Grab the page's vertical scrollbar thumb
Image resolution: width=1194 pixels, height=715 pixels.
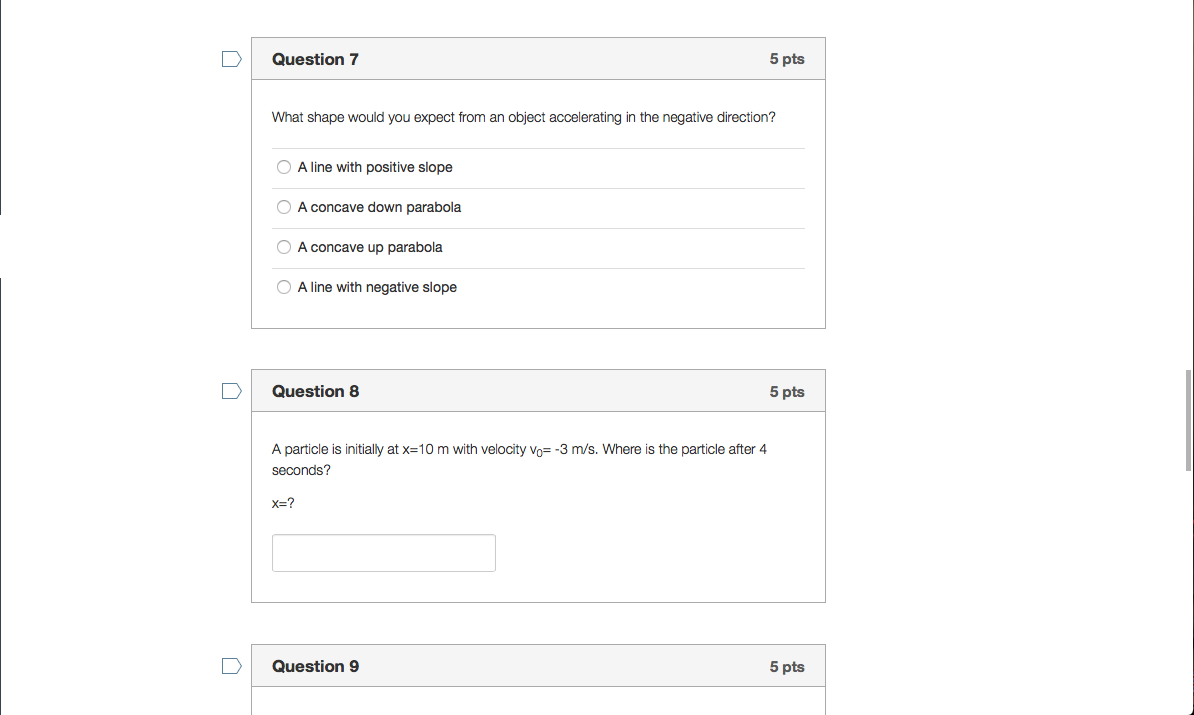tap(1188, 412)
